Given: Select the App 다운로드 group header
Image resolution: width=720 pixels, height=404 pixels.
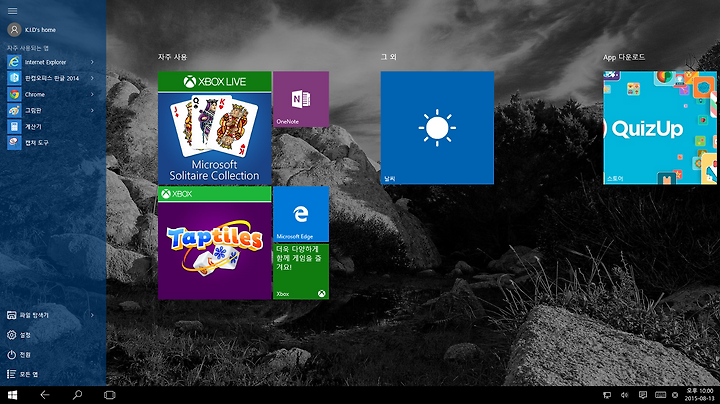Looking at the screenshot, I should [624, 57].
